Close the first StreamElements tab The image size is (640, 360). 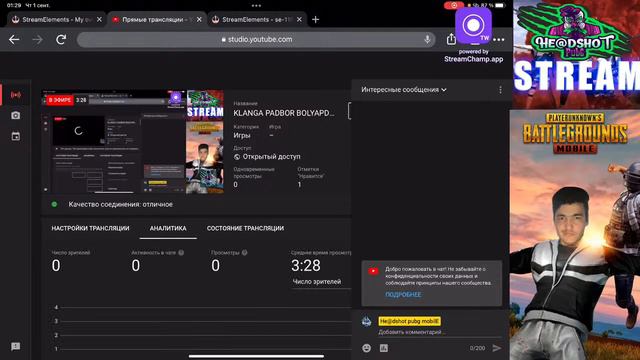[99, 20]
